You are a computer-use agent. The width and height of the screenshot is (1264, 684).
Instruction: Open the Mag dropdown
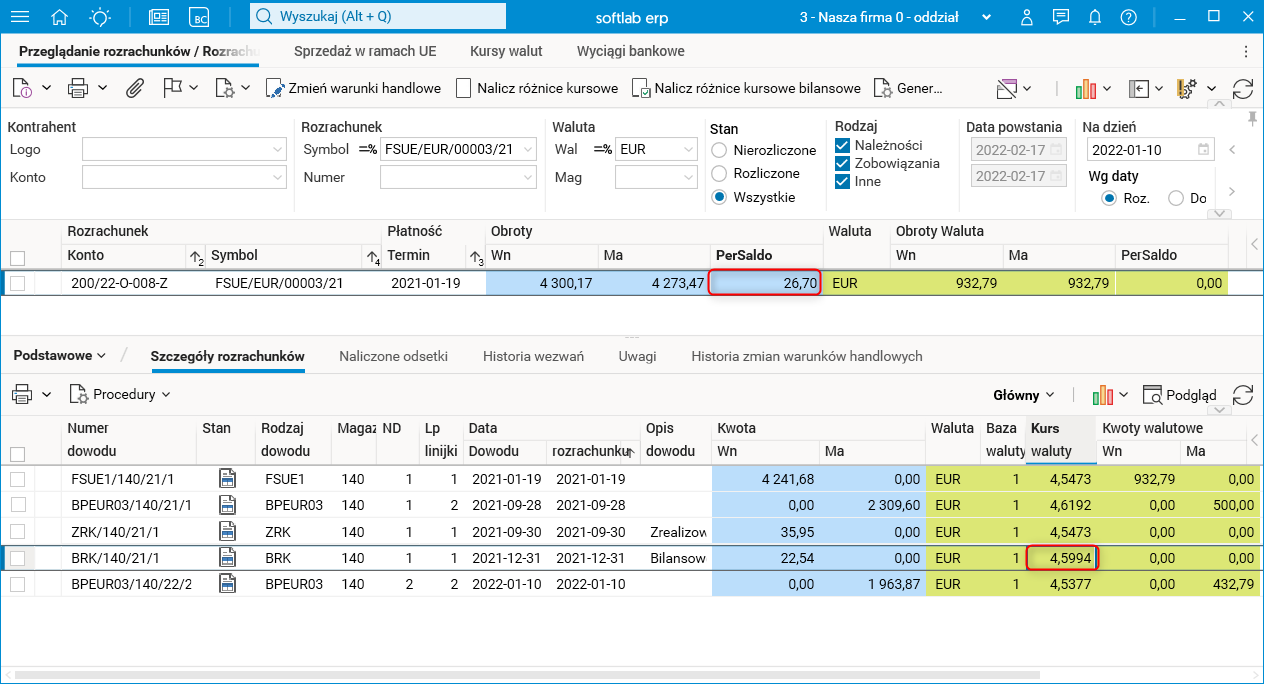tap(687, 177)
